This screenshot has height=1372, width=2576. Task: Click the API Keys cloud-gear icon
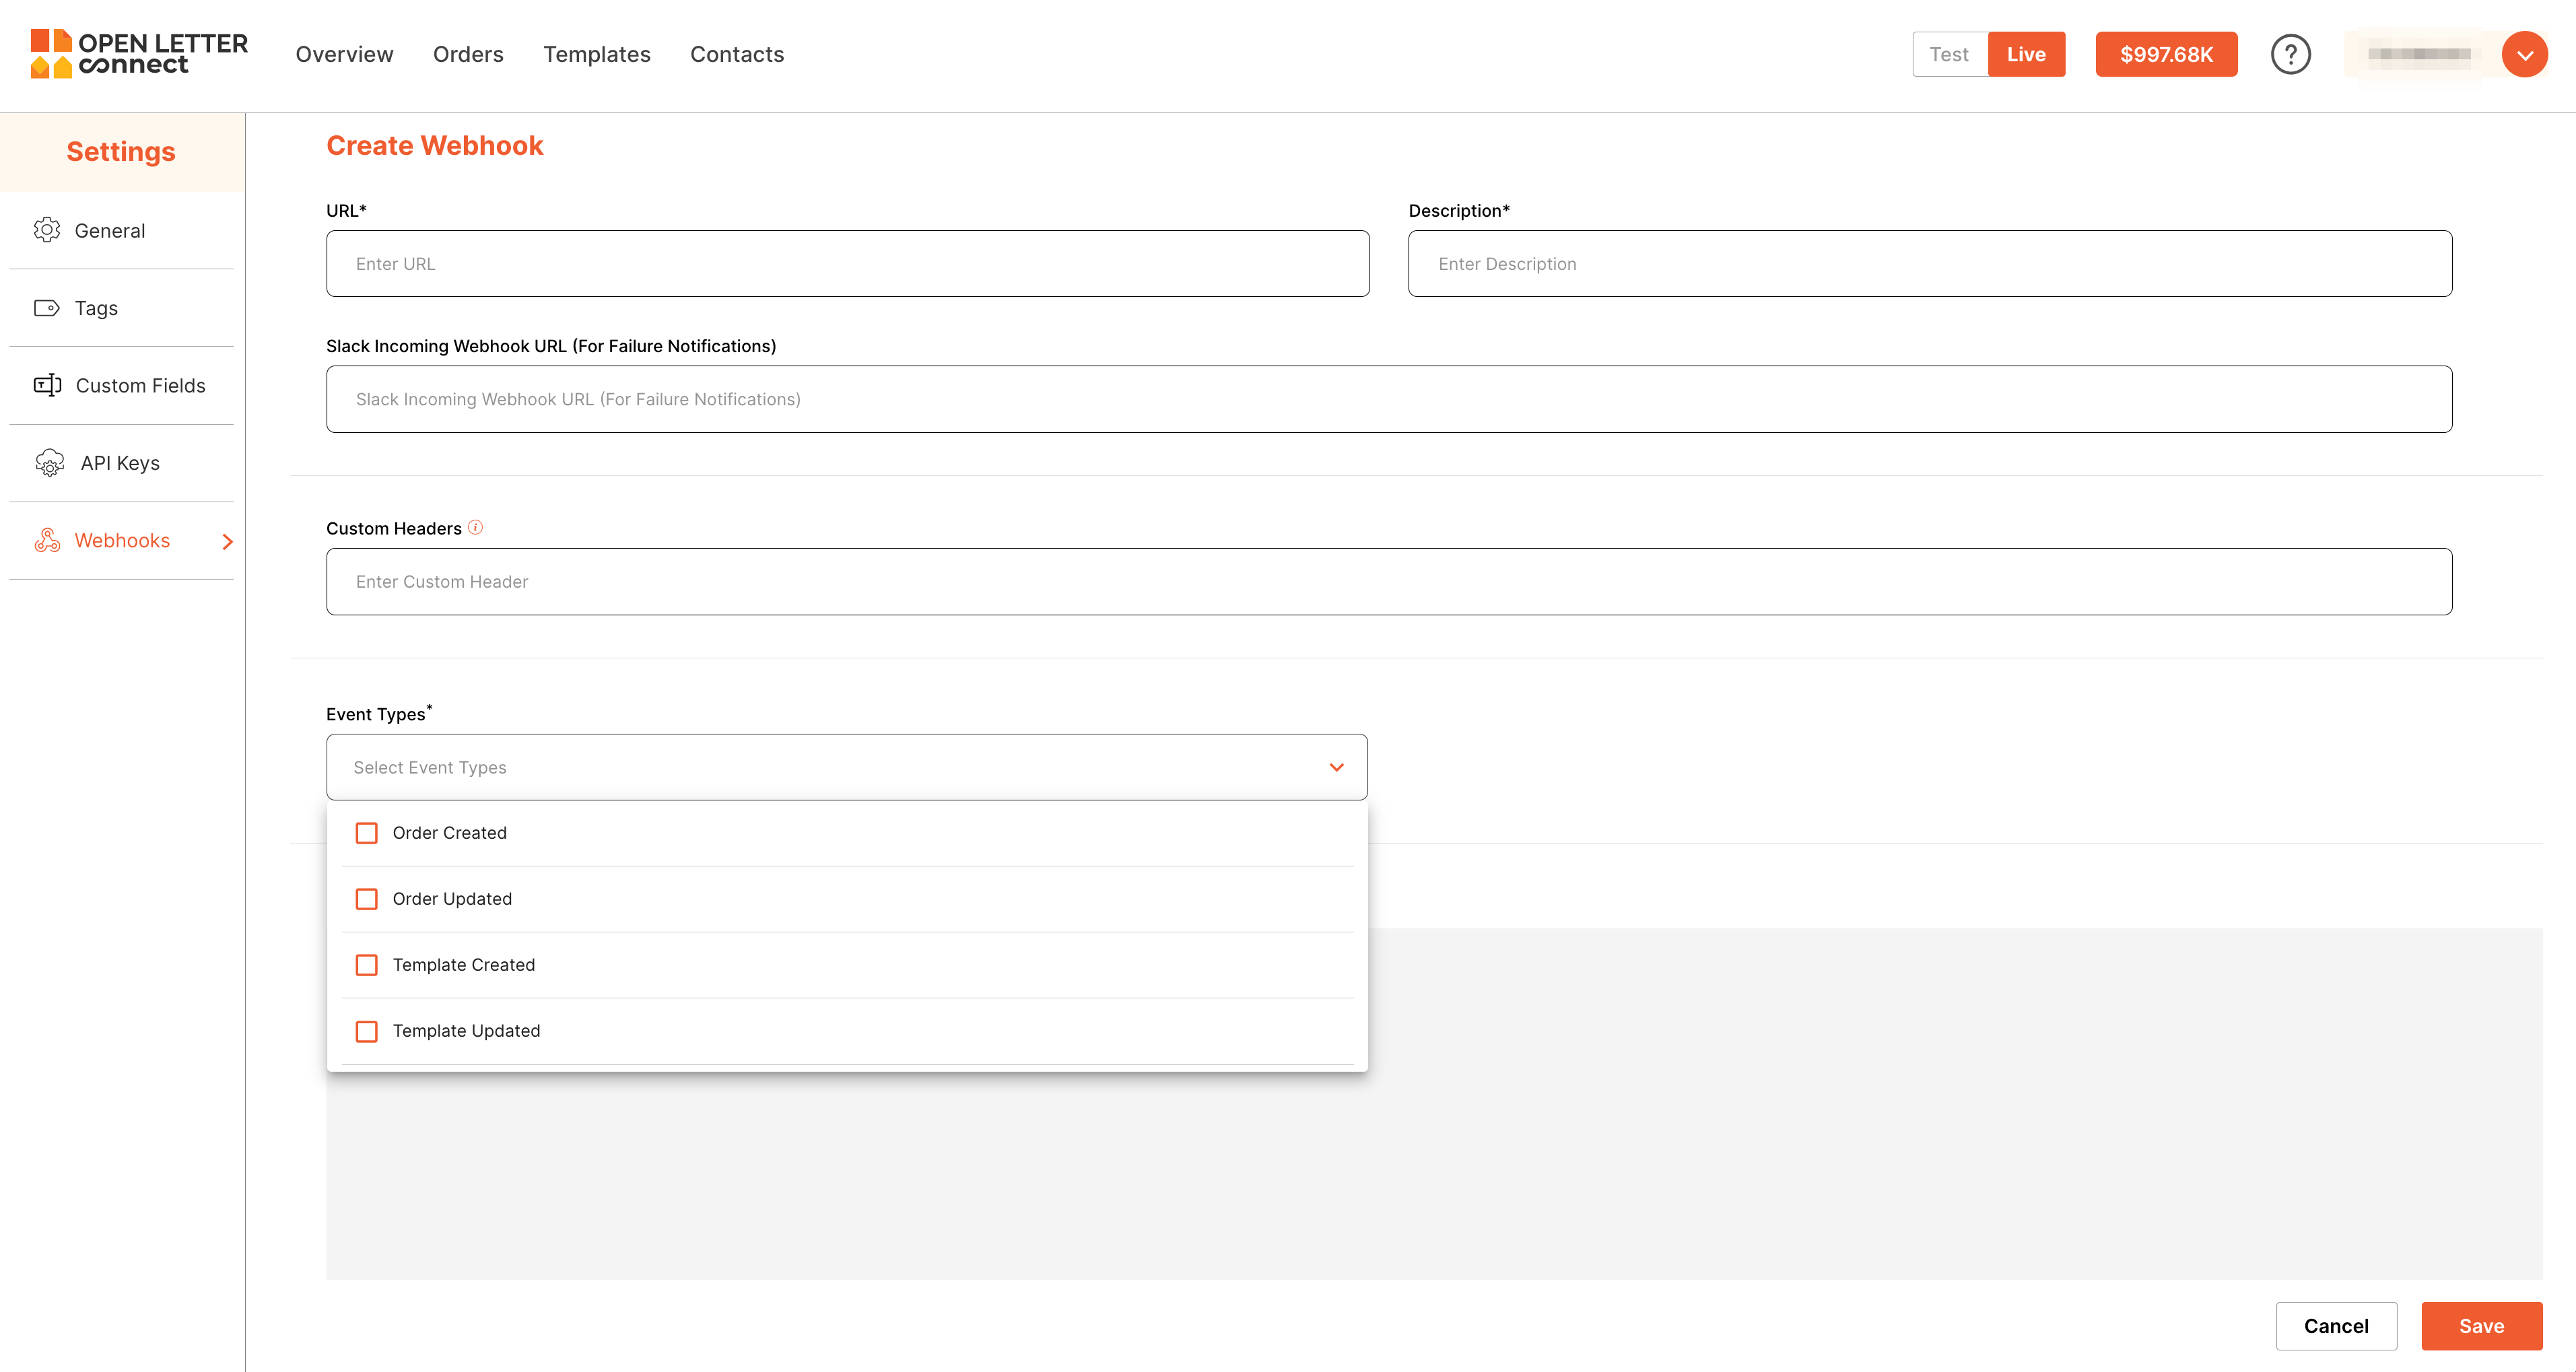point(49,463)
